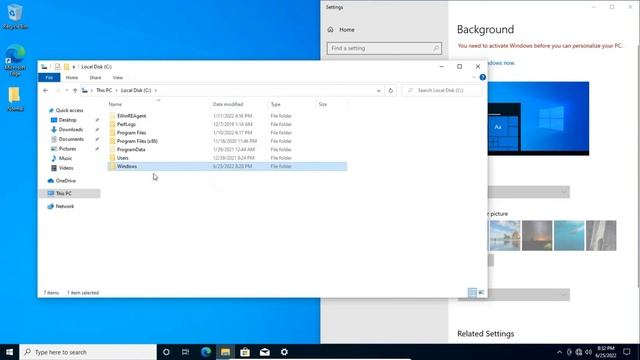Open the Recycle Bin desktop icon
This screenshot has height=360, width=640.
pos(15,17)
